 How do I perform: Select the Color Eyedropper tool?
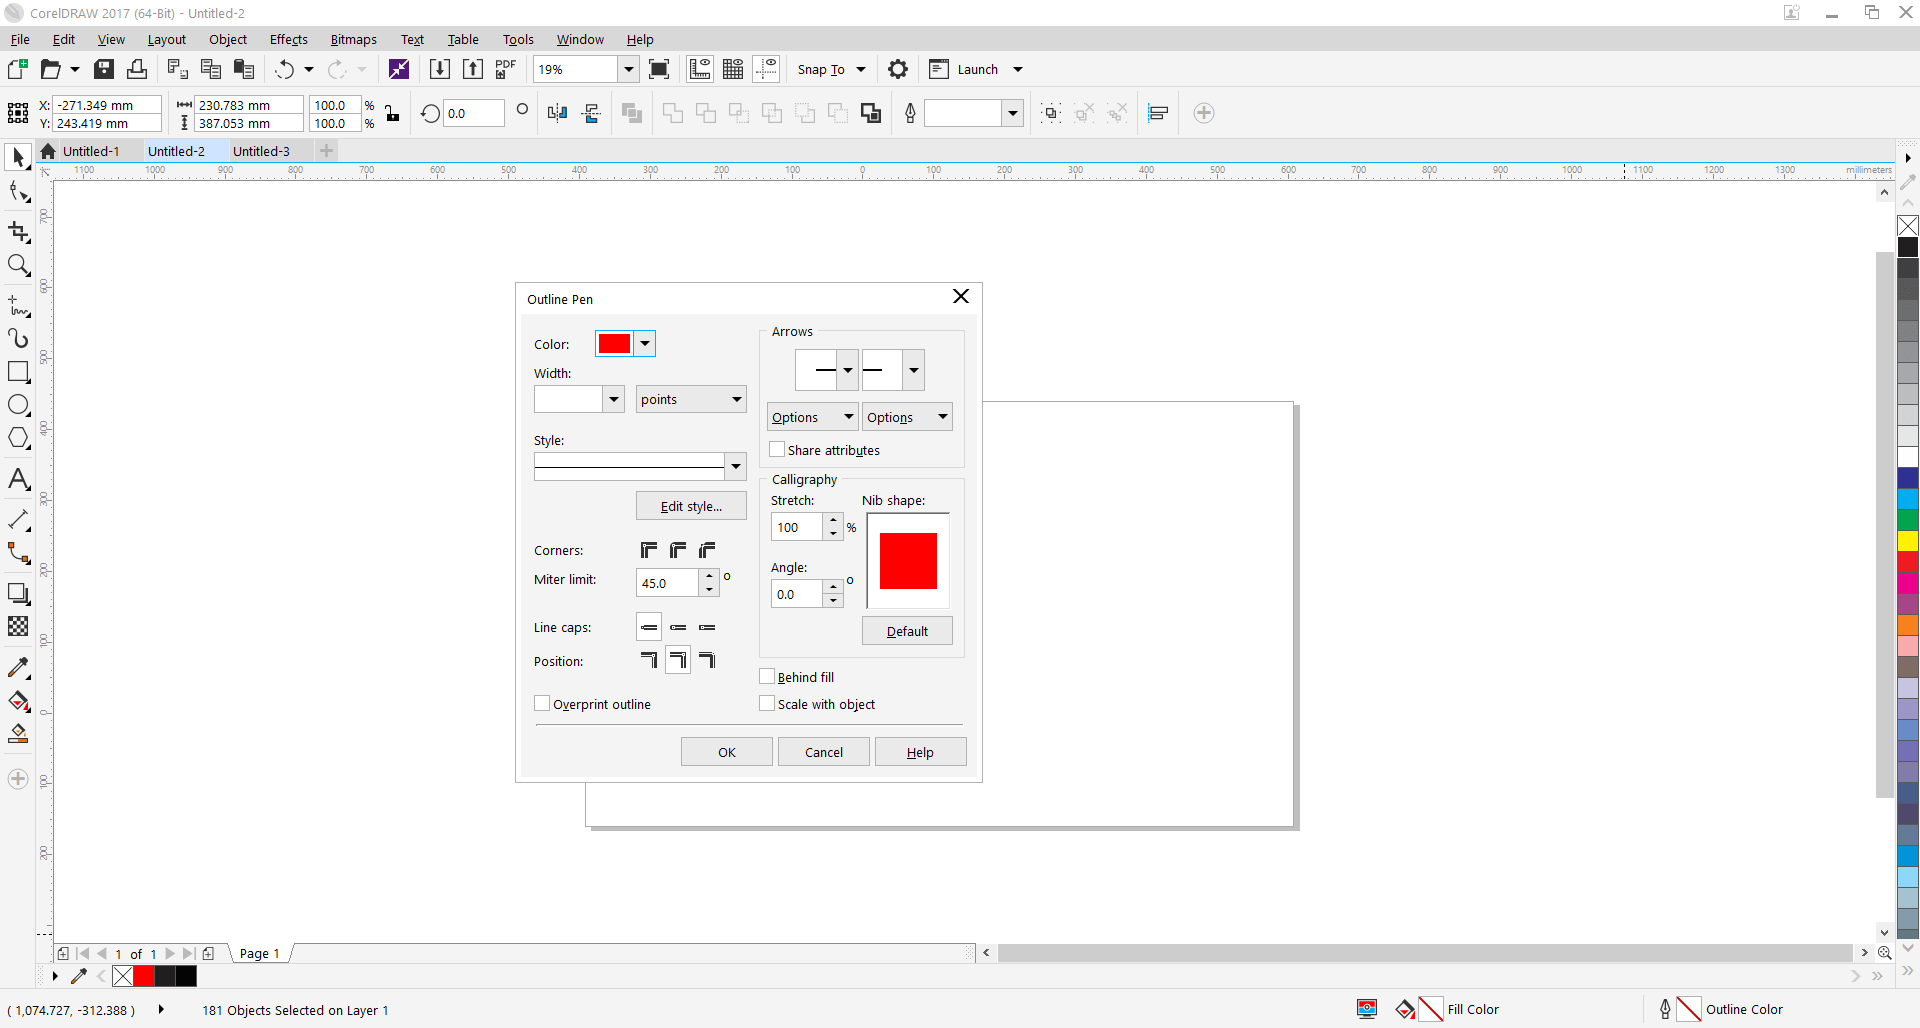point(18,667)
